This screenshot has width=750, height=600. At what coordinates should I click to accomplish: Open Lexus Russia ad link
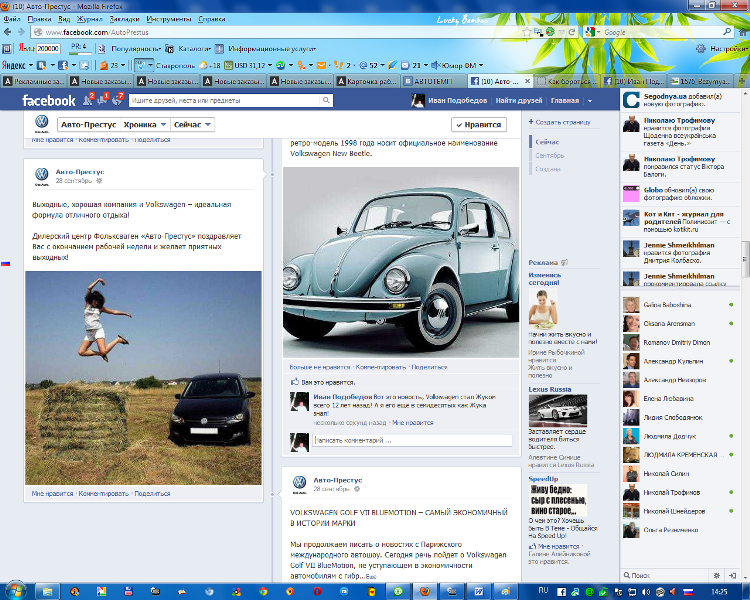coord(550,389)
